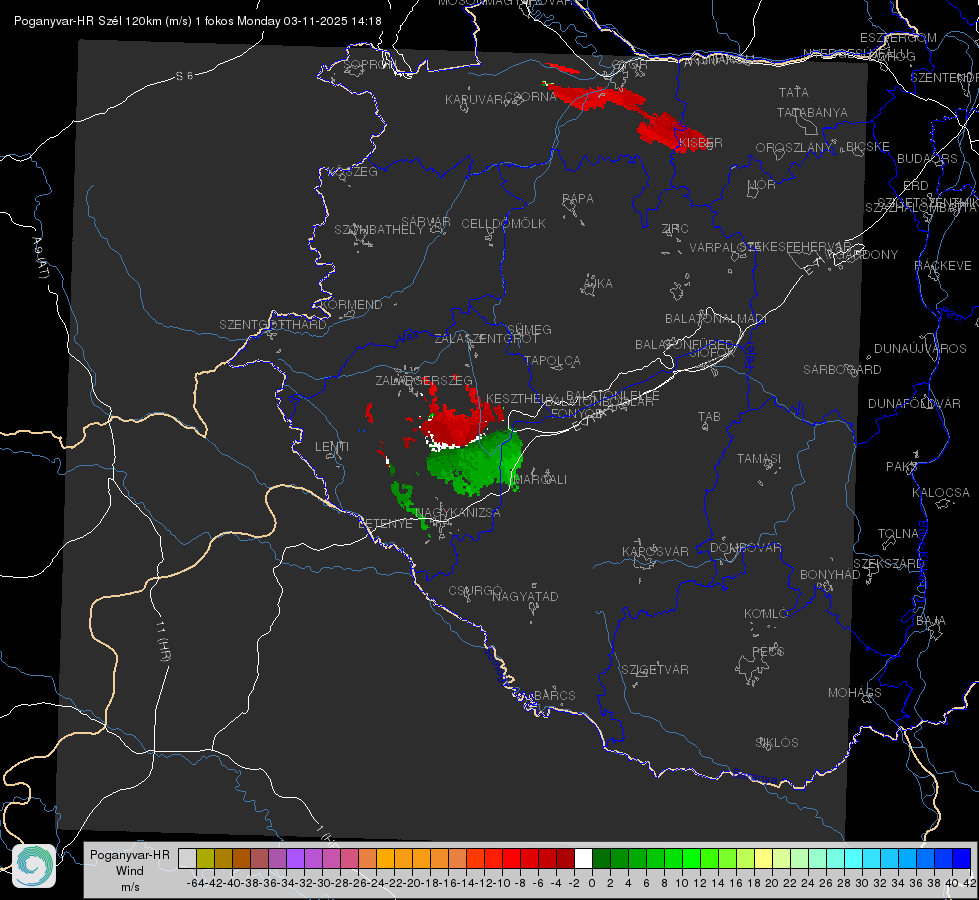Screen dimensions: 979x900
Task: Click the MÓR city label
Action: click(762, 184)
